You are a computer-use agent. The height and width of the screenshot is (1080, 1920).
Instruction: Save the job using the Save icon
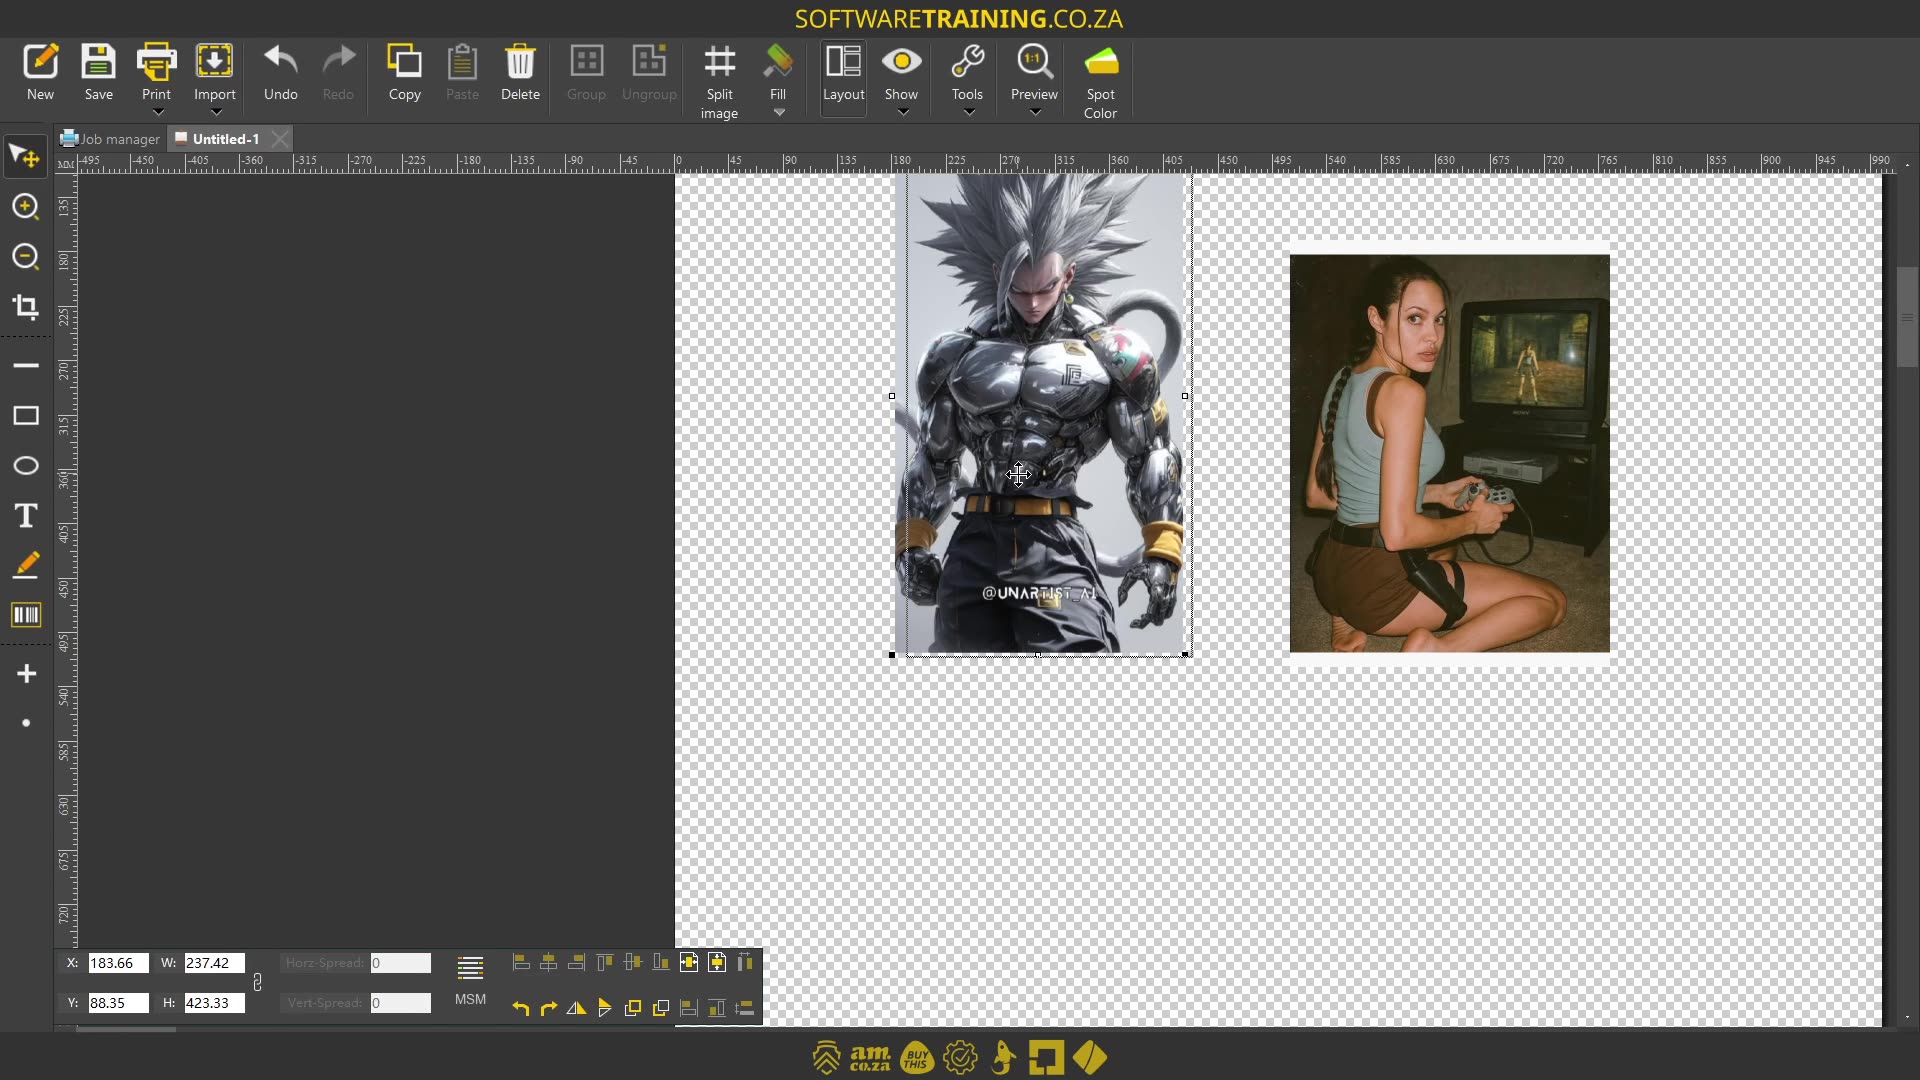pos(98,62)
